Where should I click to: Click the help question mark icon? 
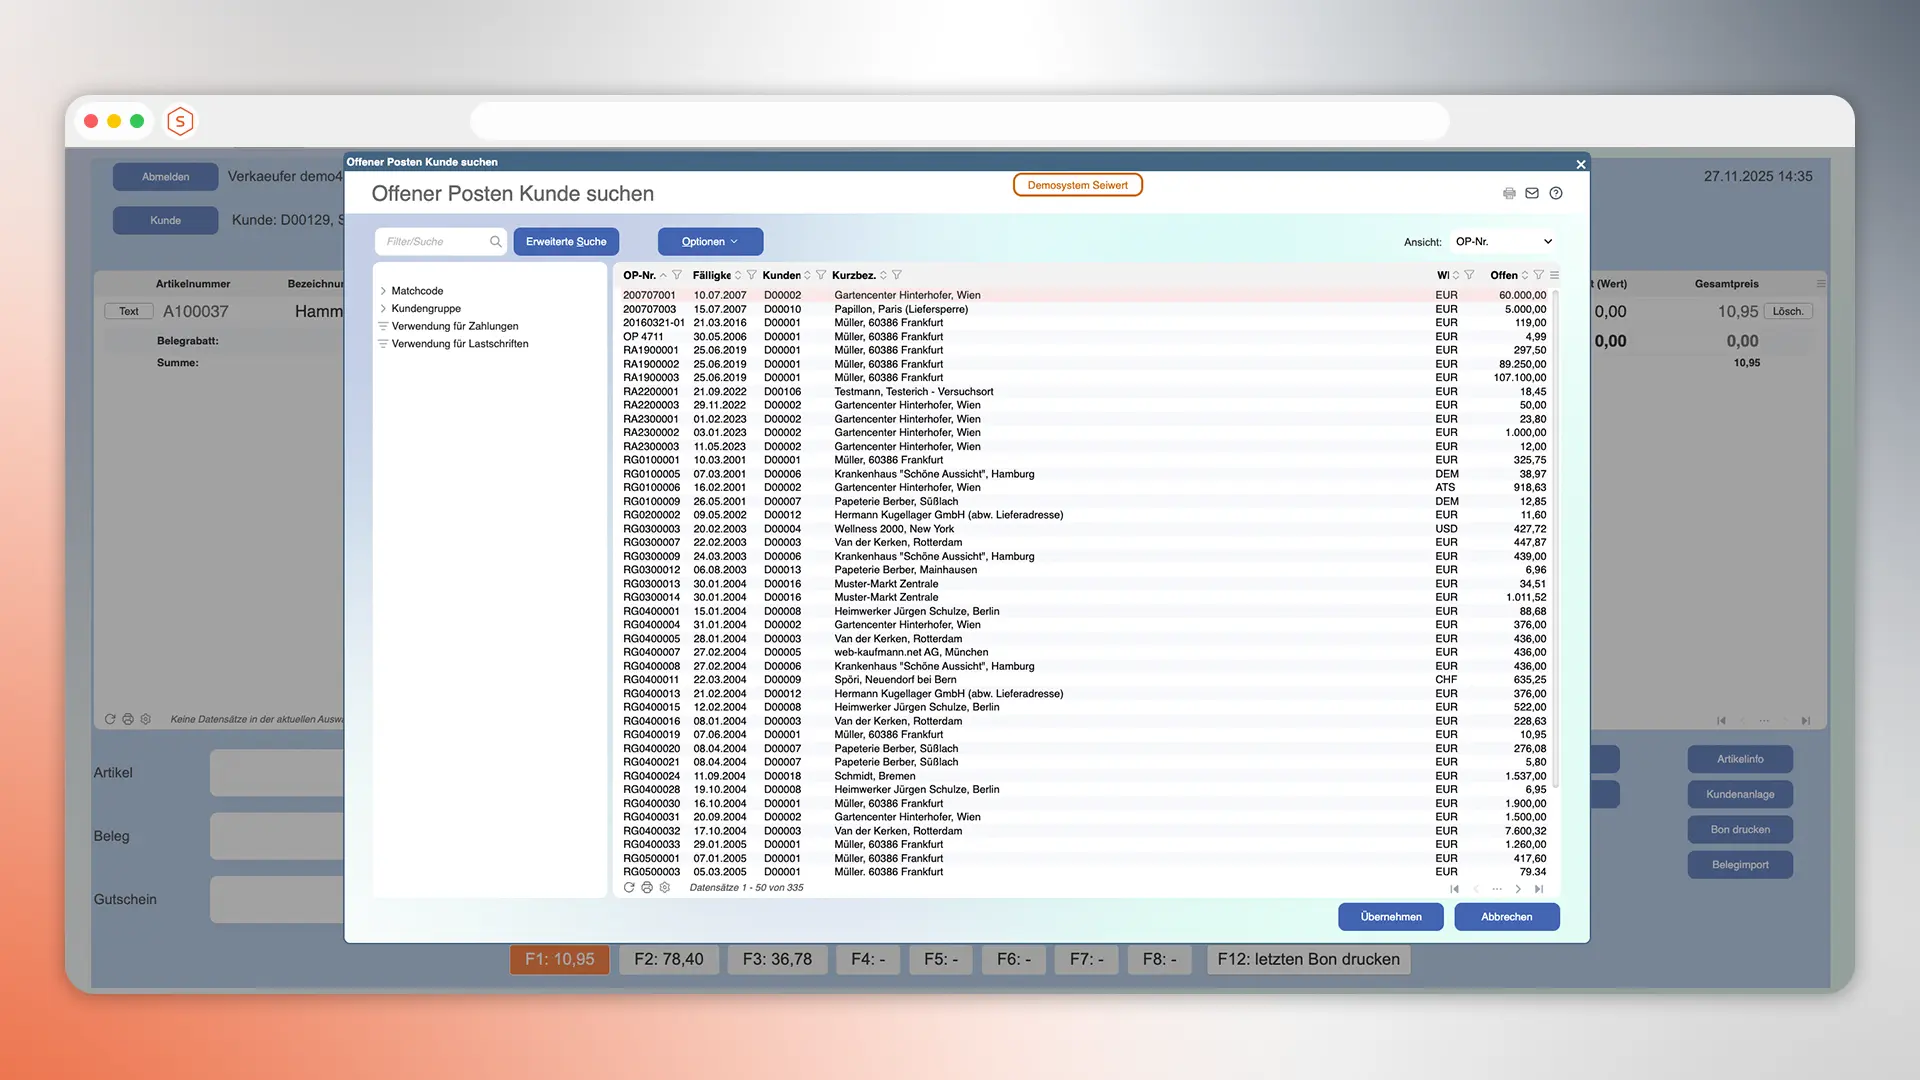coord(1556,193)
